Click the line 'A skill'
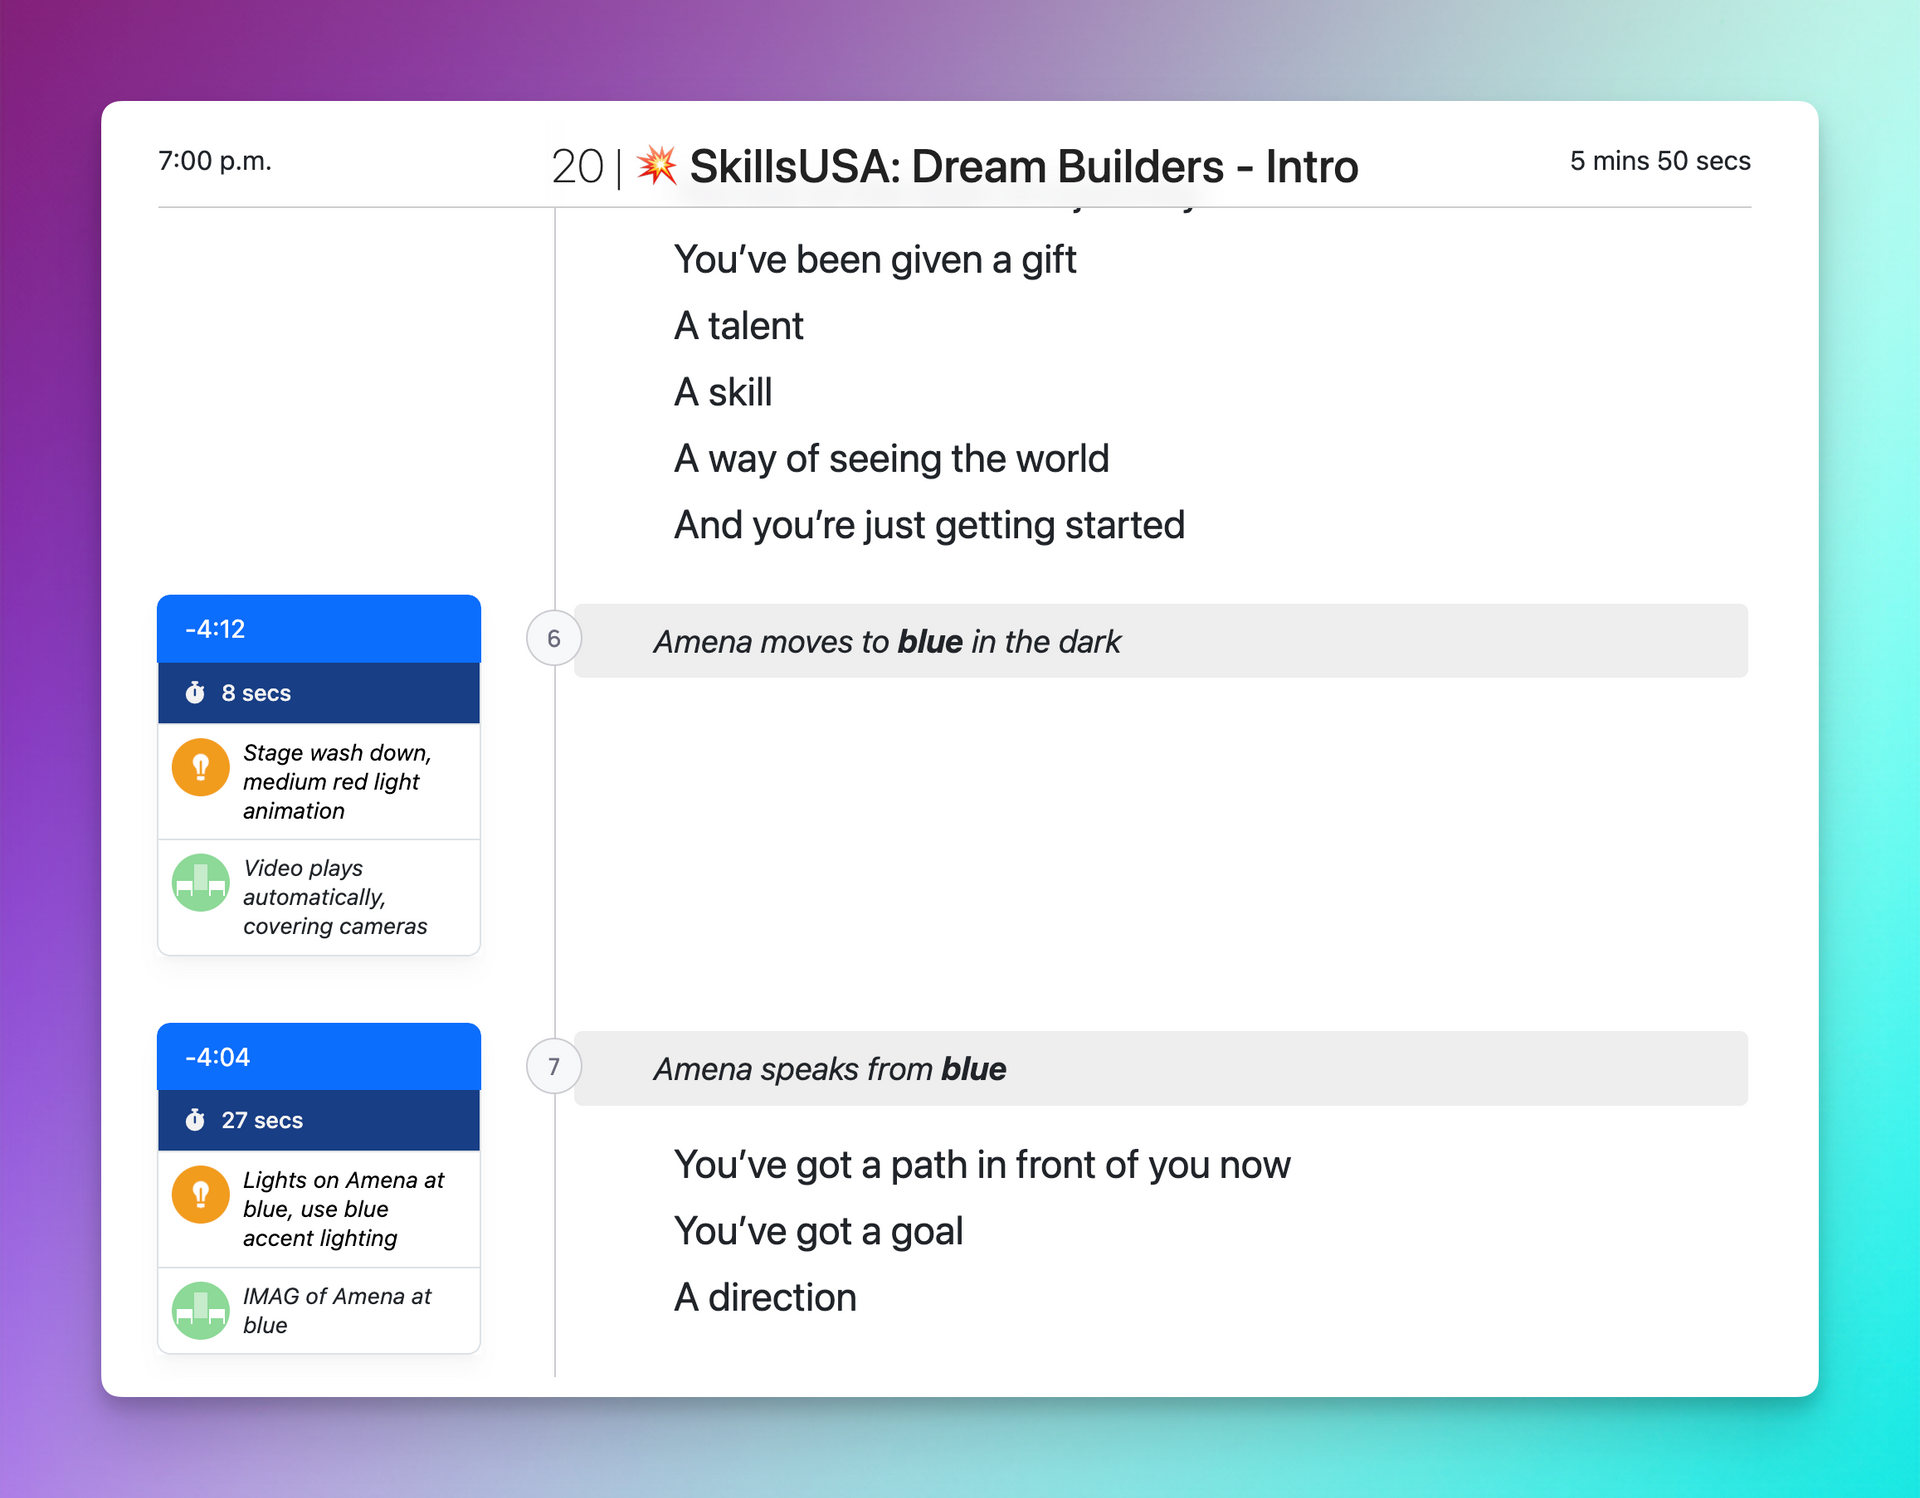The height and width of the screenshot is (1498, 1920). point(723,392)
